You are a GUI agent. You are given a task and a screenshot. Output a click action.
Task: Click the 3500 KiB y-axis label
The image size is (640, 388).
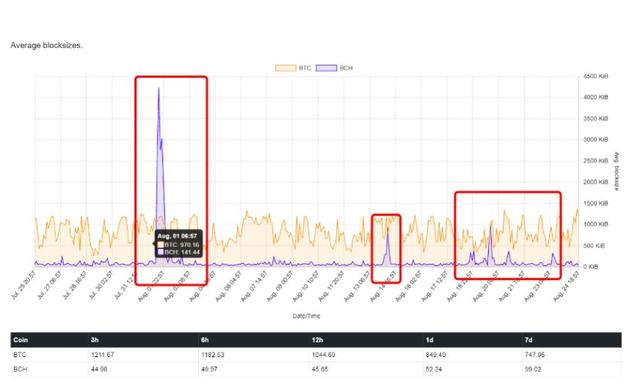(x=596, y=119)
